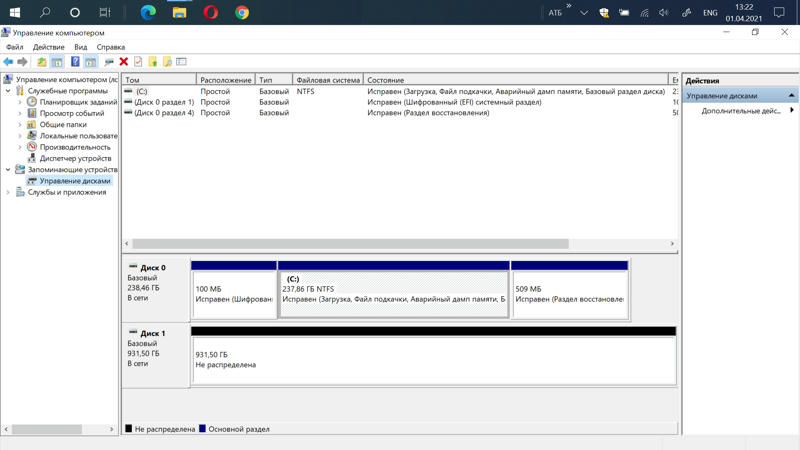Sort by the Расположение column header

[x=226, y=80]
